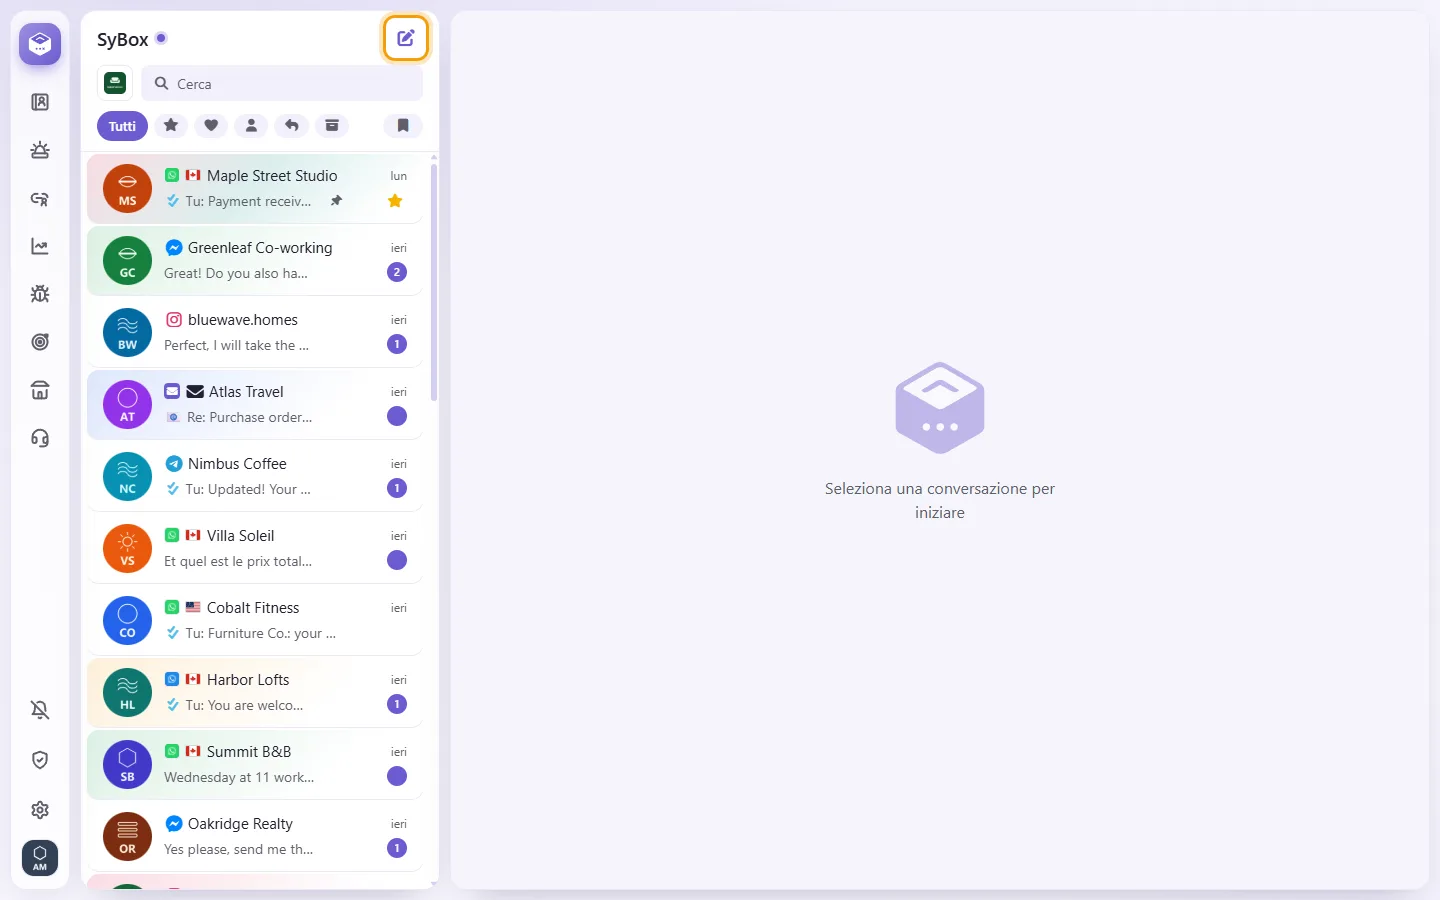The width and height of the screenshot is (1440, 900).
Task: Open the Harbor Lofts conversation
Action: click(x=255, y=692)
